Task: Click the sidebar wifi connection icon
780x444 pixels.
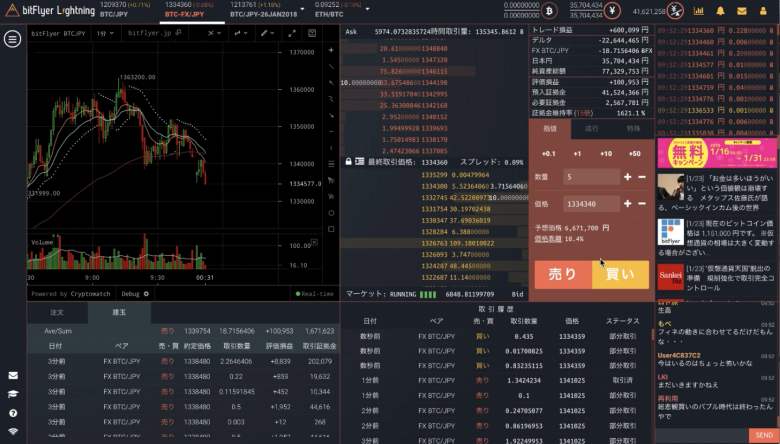Action: 13,431
